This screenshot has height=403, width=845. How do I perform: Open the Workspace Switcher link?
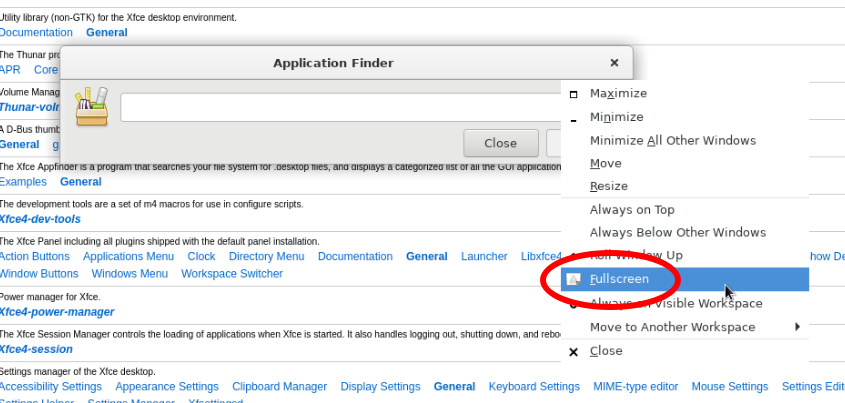231,274
